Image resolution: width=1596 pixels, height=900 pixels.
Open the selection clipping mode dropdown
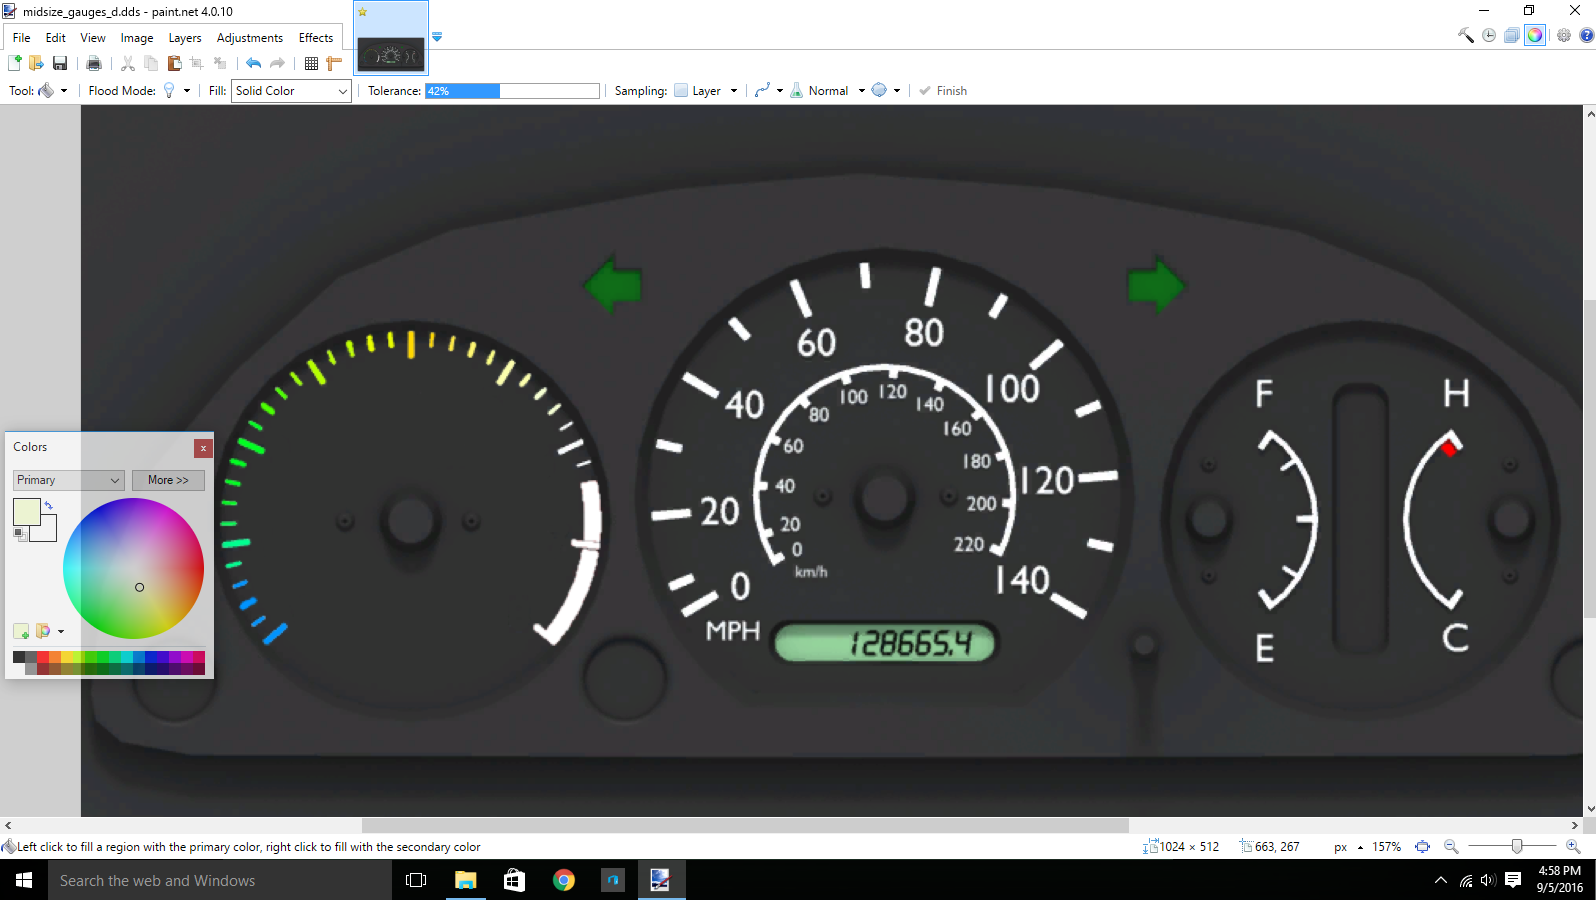click(886, 91)
